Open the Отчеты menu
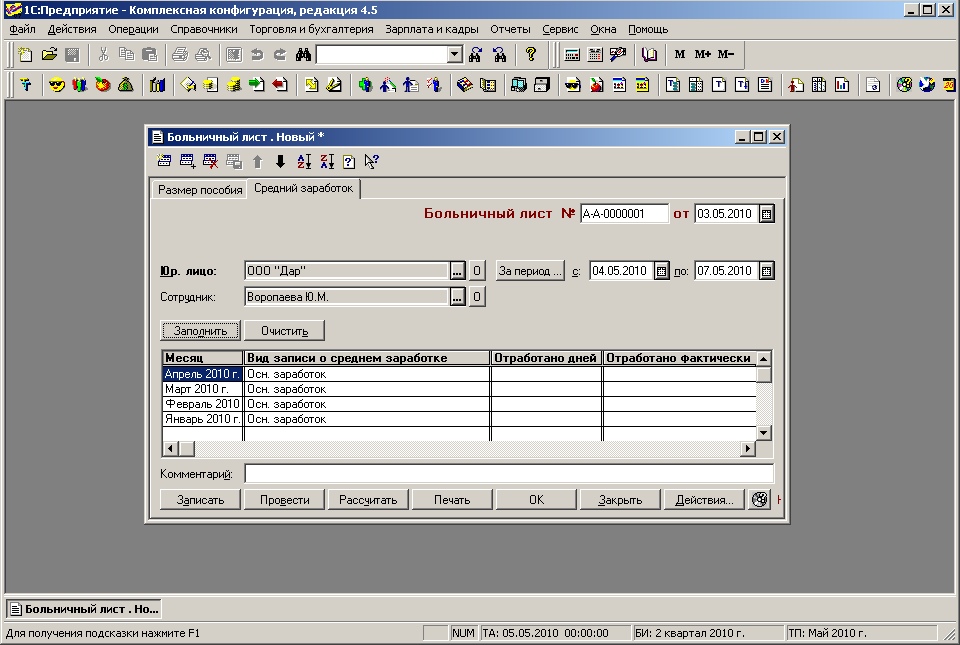 (x=510, y=29)
